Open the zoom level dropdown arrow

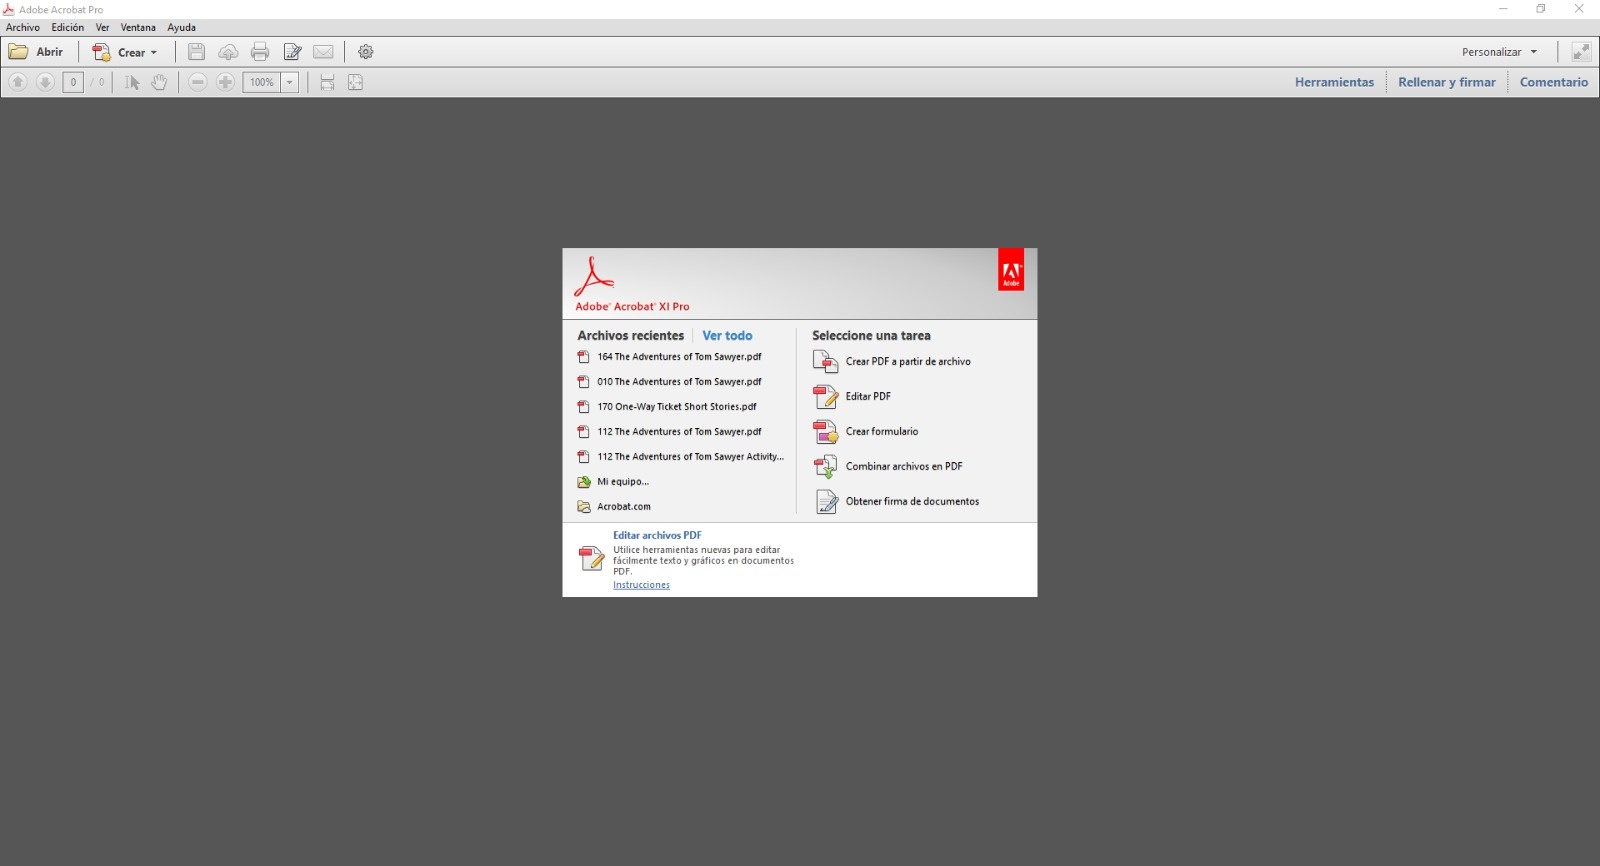click(x=290, y=82)
